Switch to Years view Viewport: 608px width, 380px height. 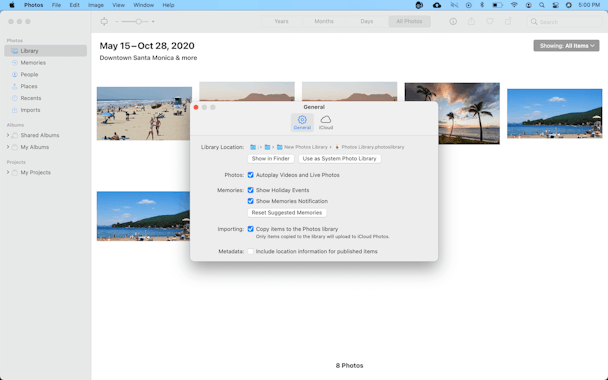[x=282, y=22]
